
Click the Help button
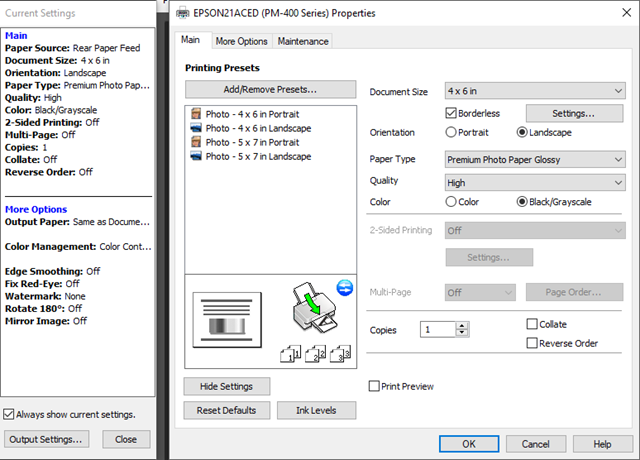pyautogui.click(x=602, y=444)
